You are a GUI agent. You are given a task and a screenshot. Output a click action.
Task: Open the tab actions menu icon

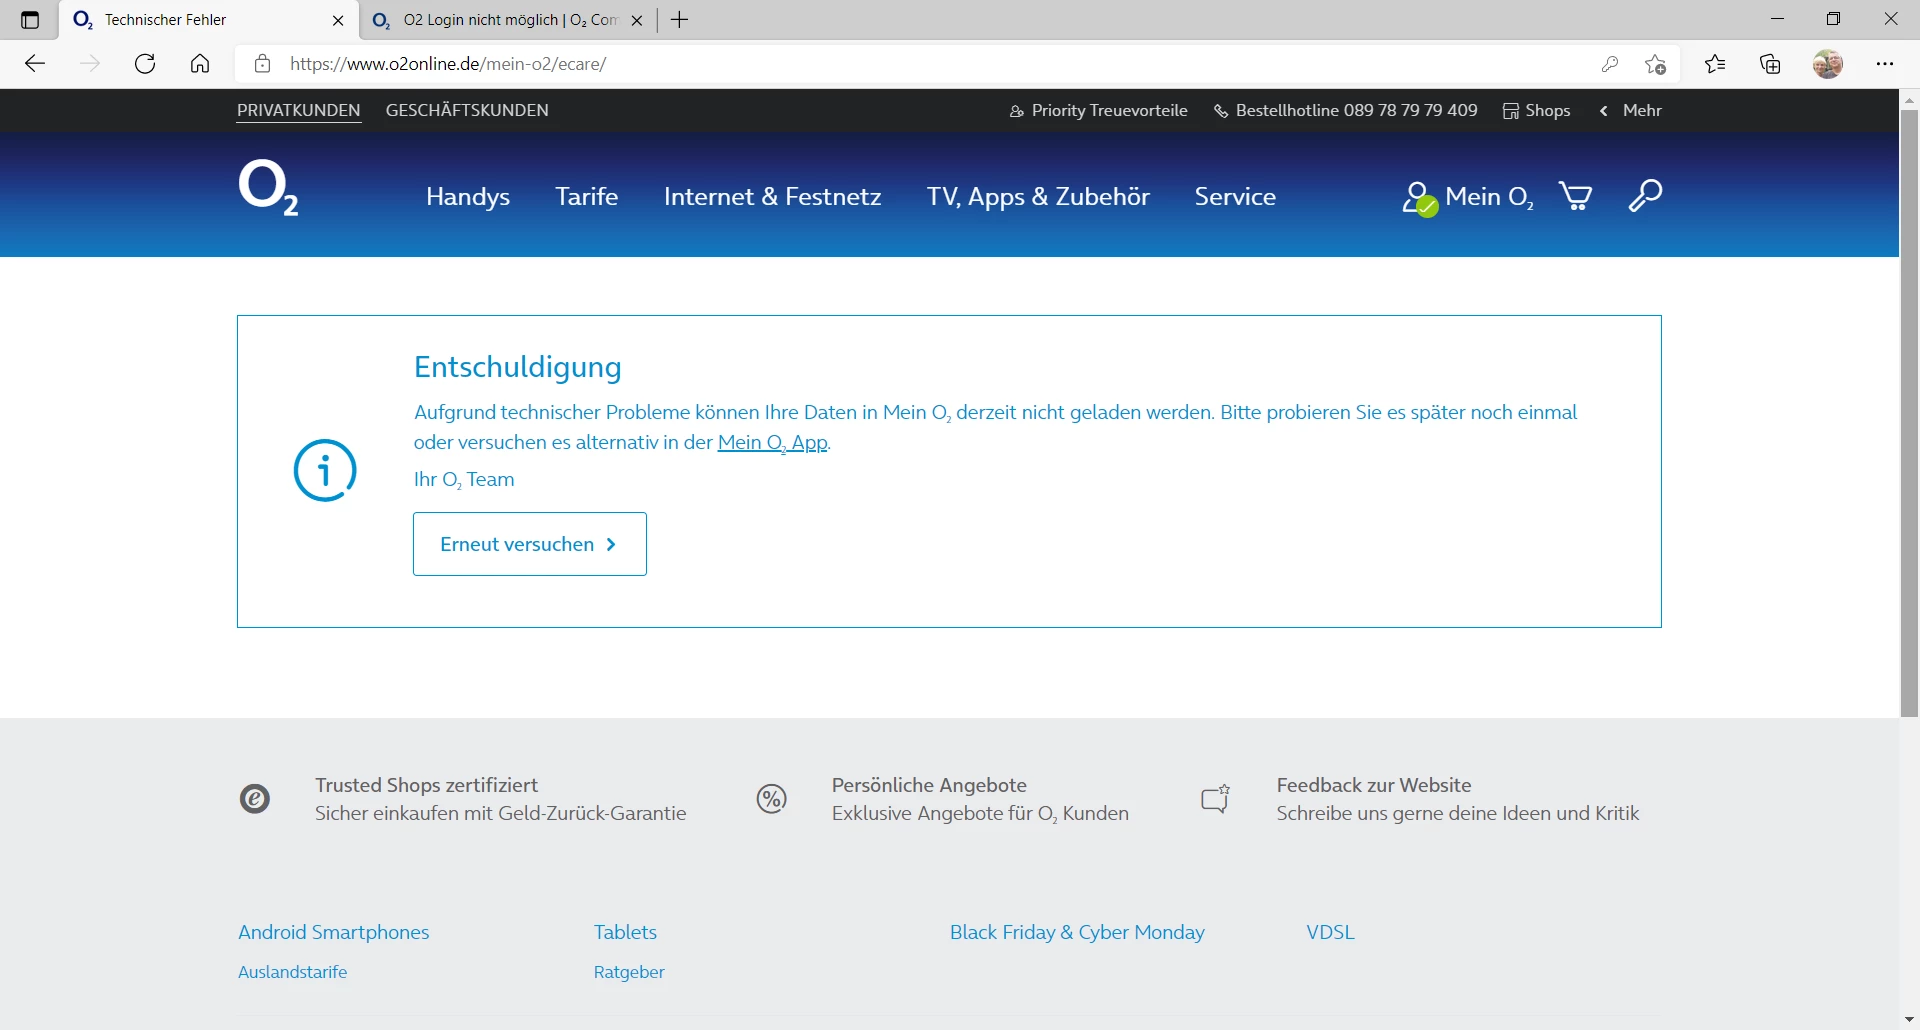point(30,20)
